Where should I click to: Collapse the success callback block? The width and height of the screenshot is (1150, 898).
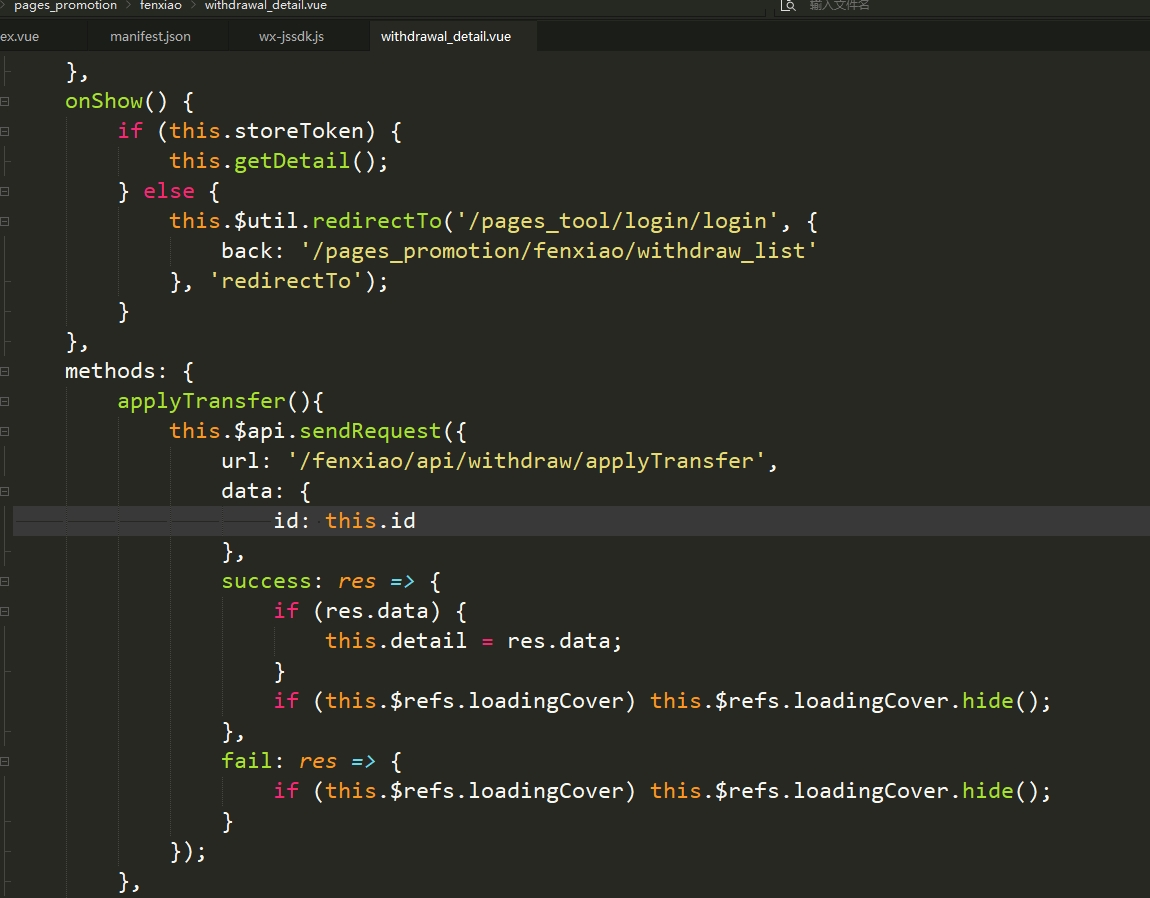6,581
